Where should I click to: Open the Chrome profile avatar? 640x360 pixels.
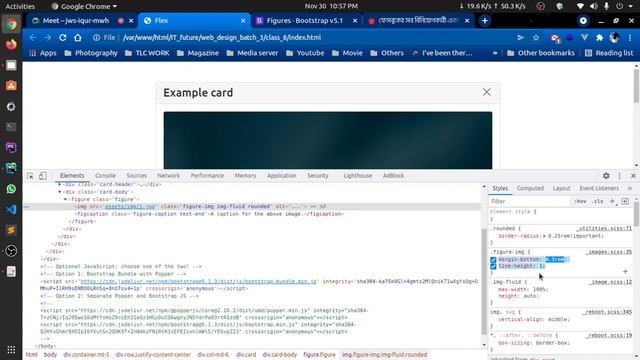coord(614,38)
